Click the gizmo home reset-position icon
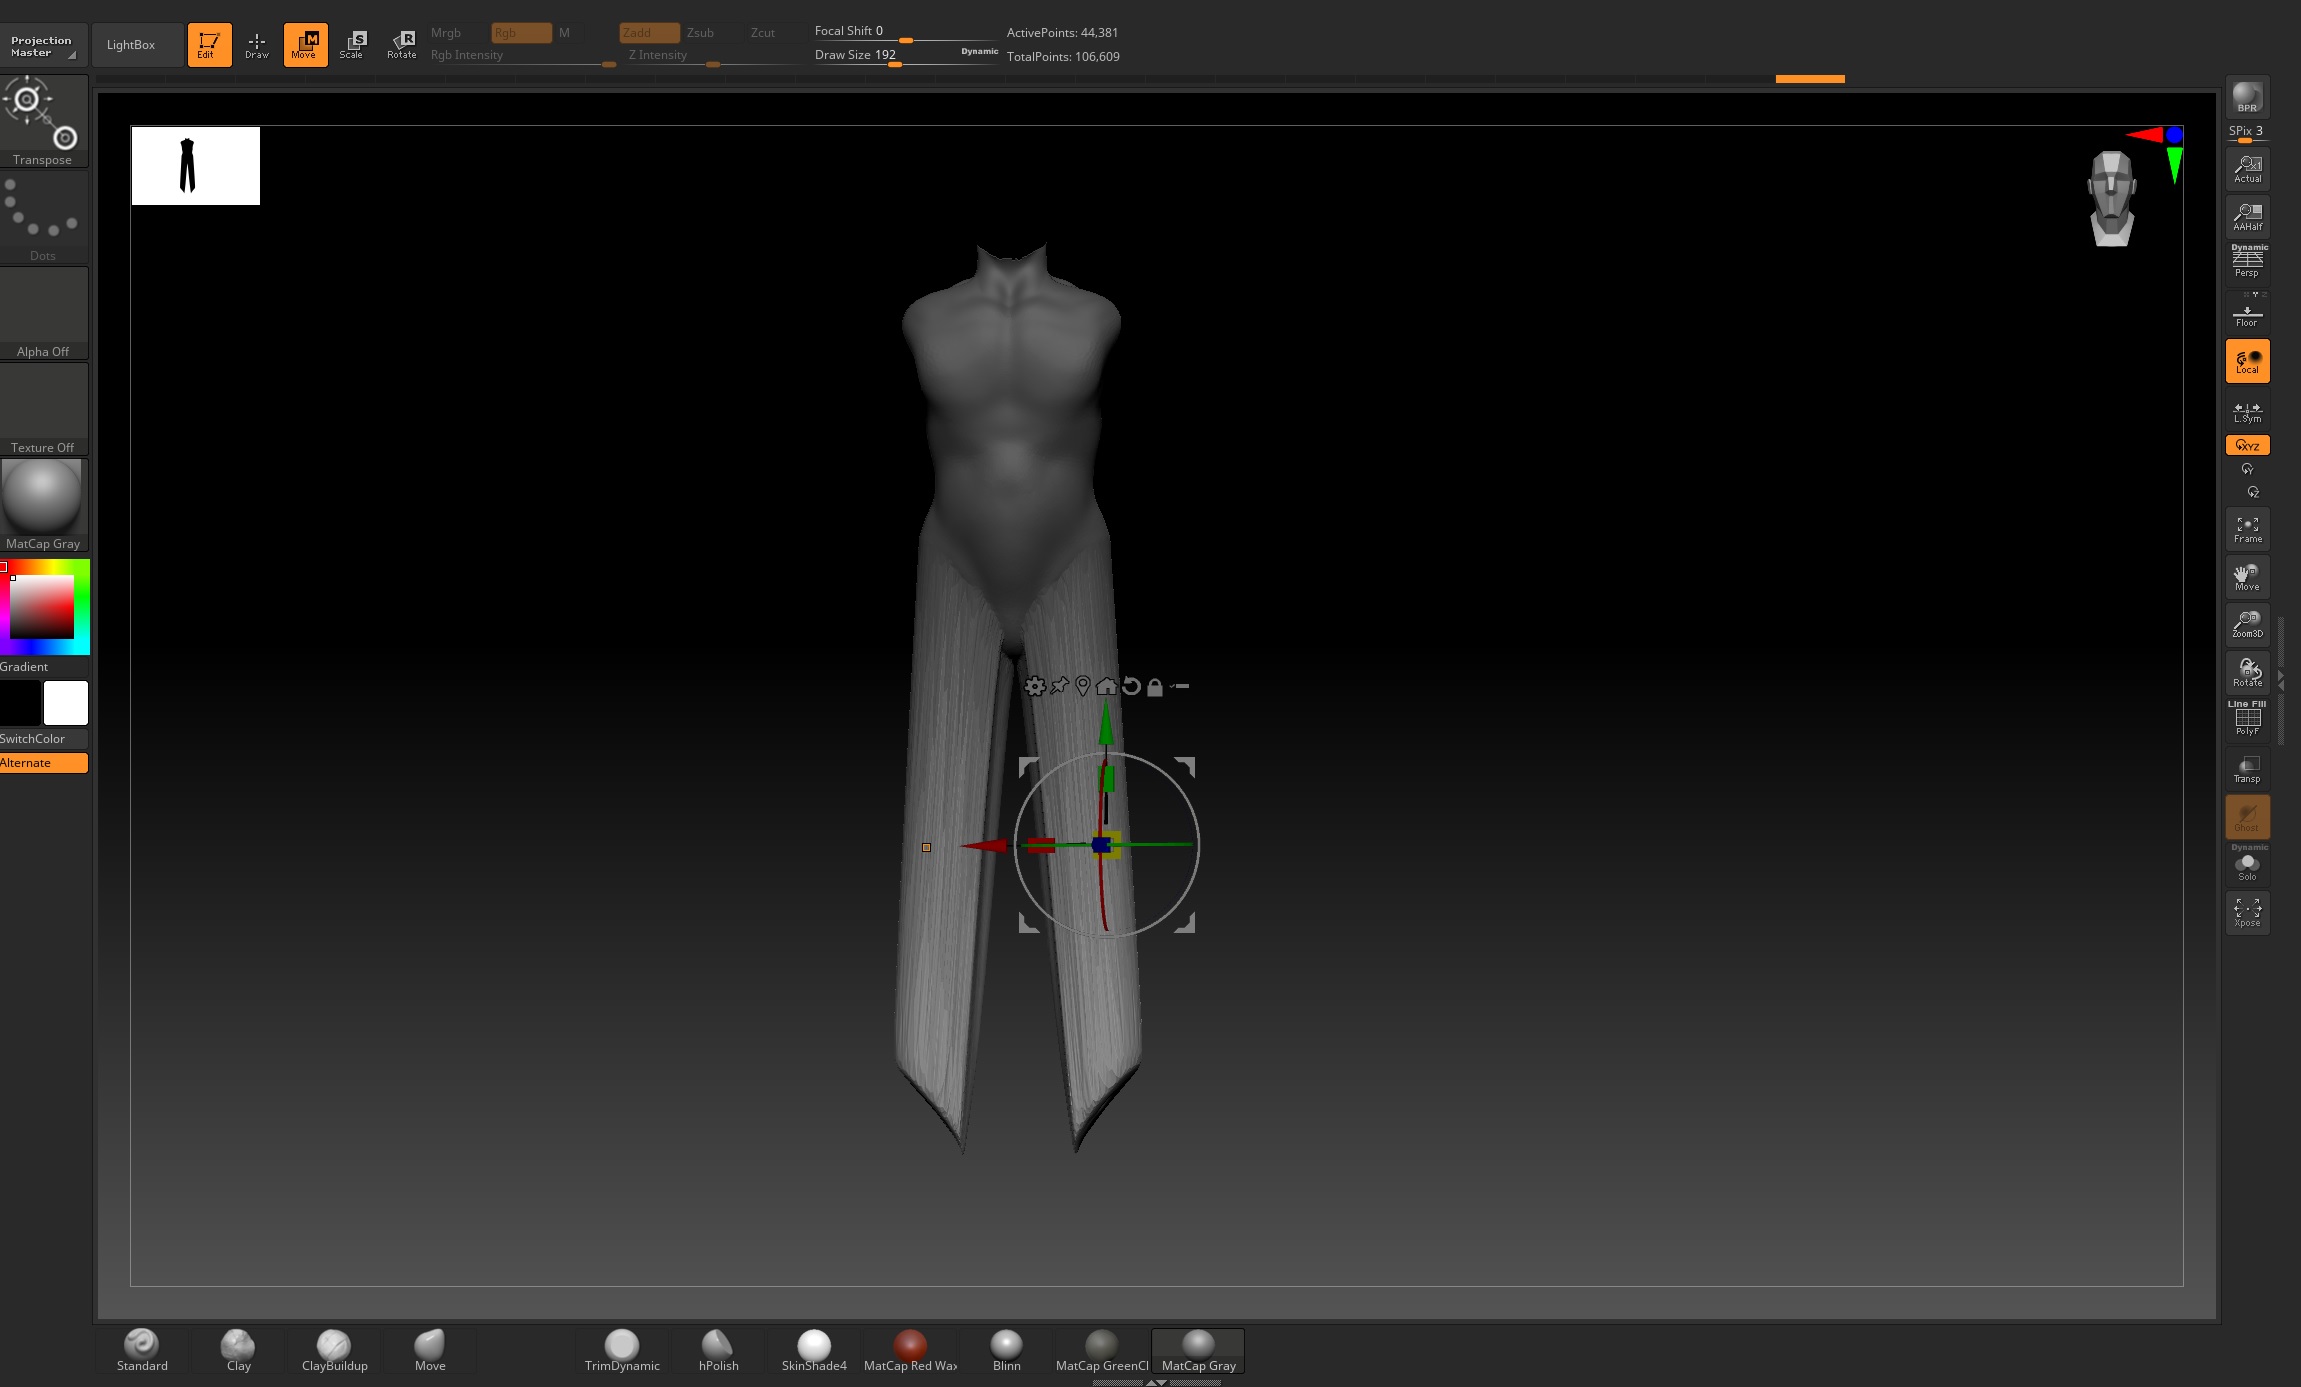2301x1387 pixels. click(x=1106, y=686)
